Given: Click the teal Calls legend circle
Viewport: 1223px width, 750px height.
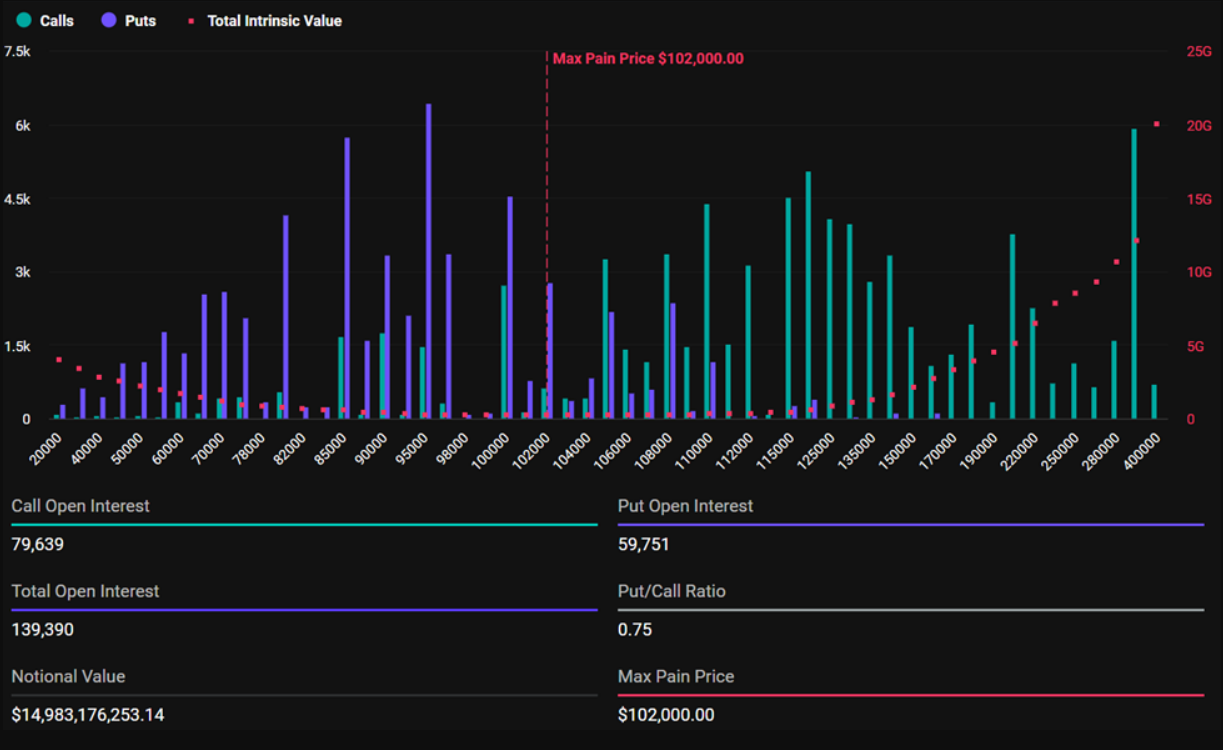Looking at the screenshot, I should click(24, 20).
